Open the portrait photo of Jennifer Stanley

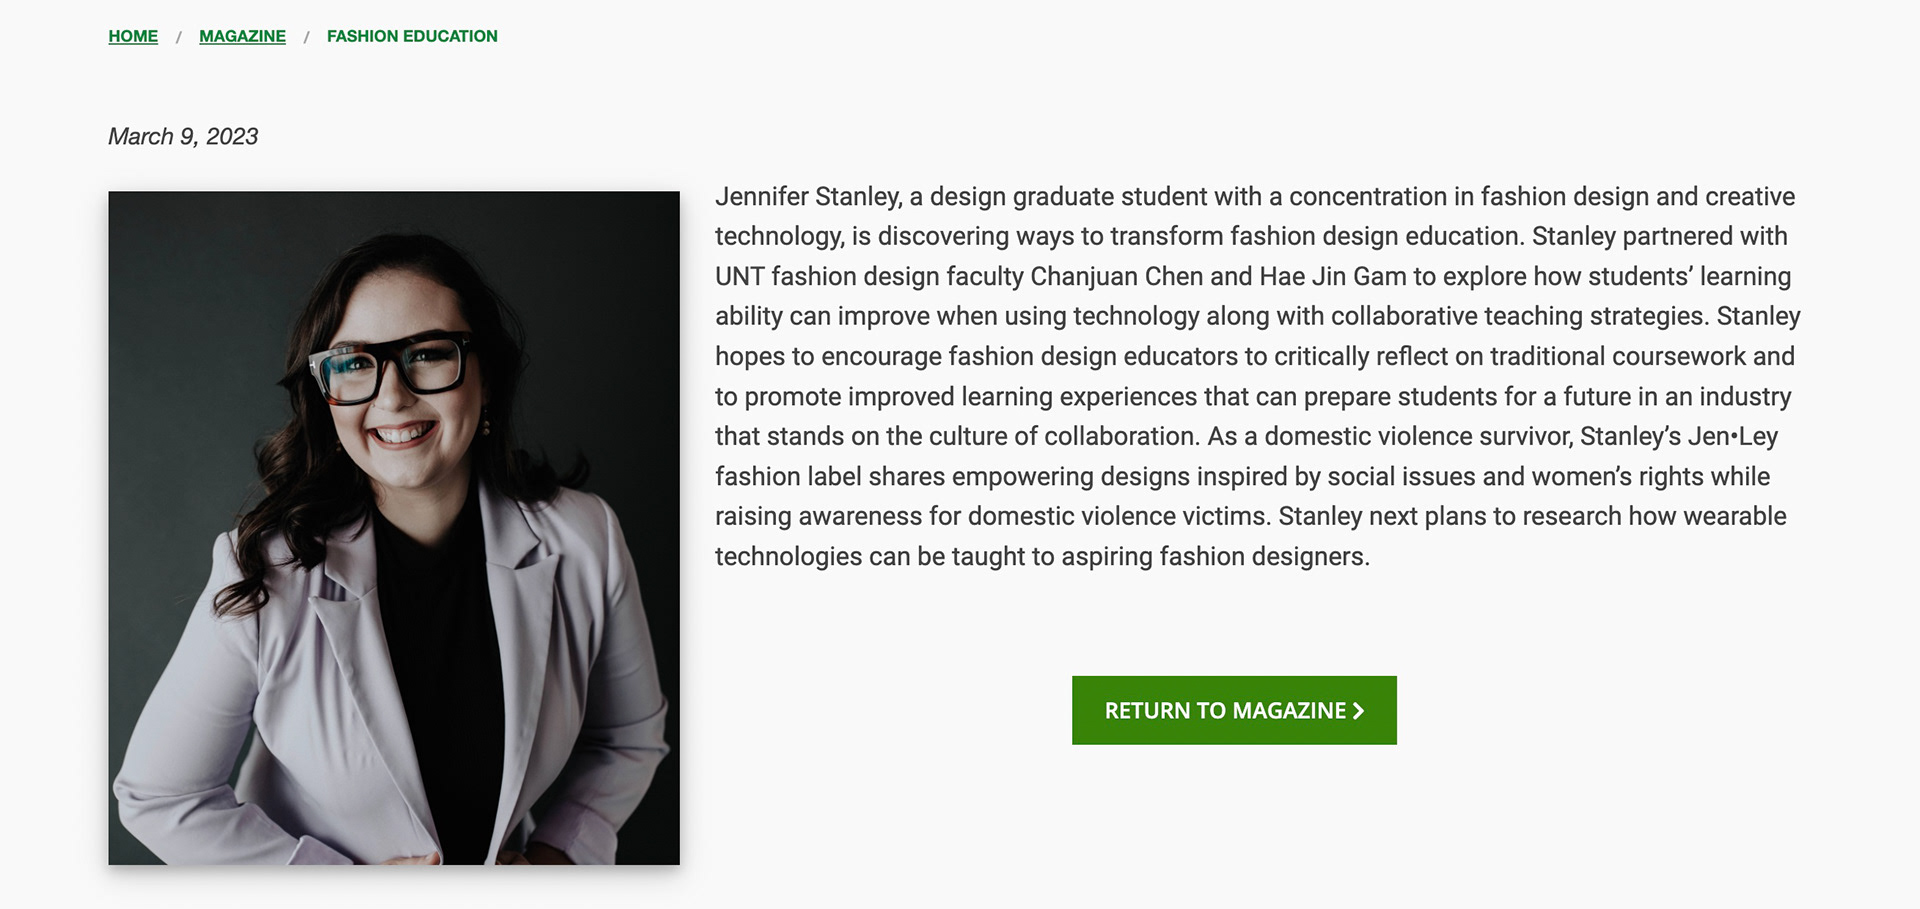[394, 527]
